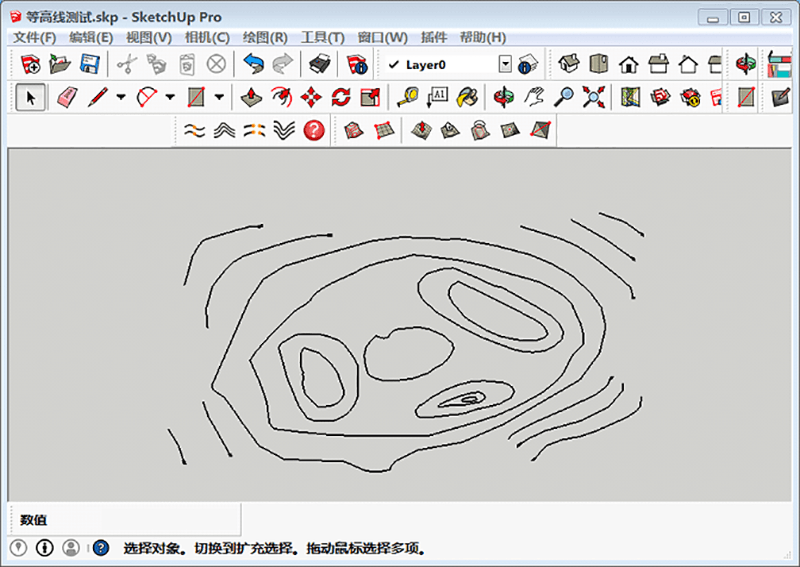Open the 相机(C) menu
Viewport: 800px width, 567px height.
click(207, 37)
